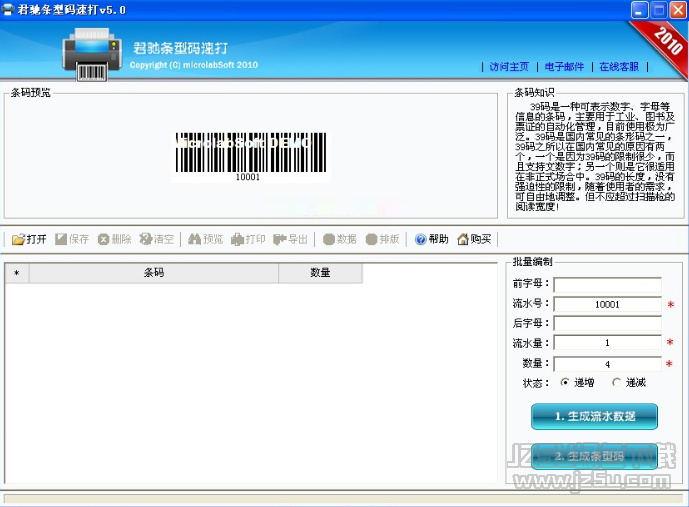
Task: Click the 打印 print toolbar icon
Action: click(x=237, y=239)
